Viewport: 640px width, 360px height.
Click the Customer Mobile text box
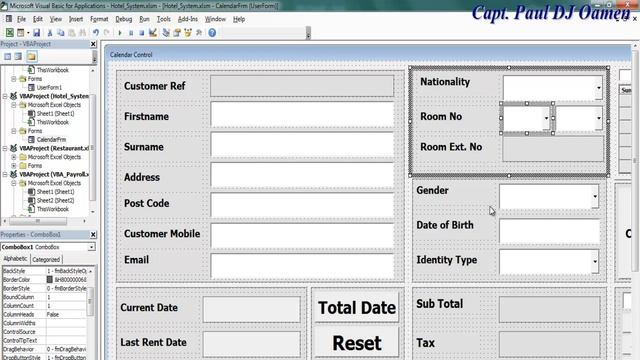302,236
